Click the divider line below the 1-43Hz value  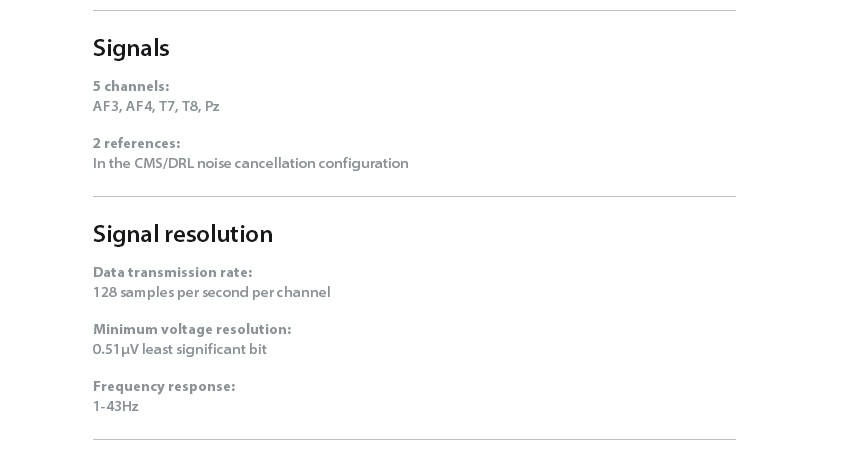pyautogui.click(x=414, y=439)
